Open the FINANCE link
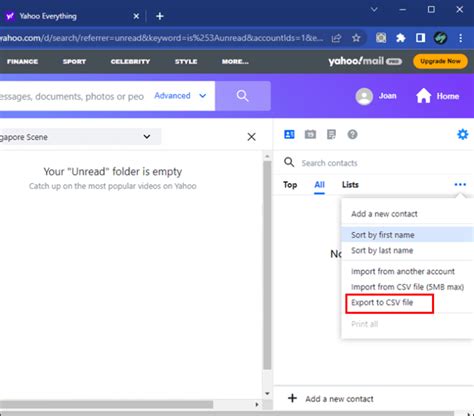Viewport: 474px width, 416px height. [x=22, y=61]
